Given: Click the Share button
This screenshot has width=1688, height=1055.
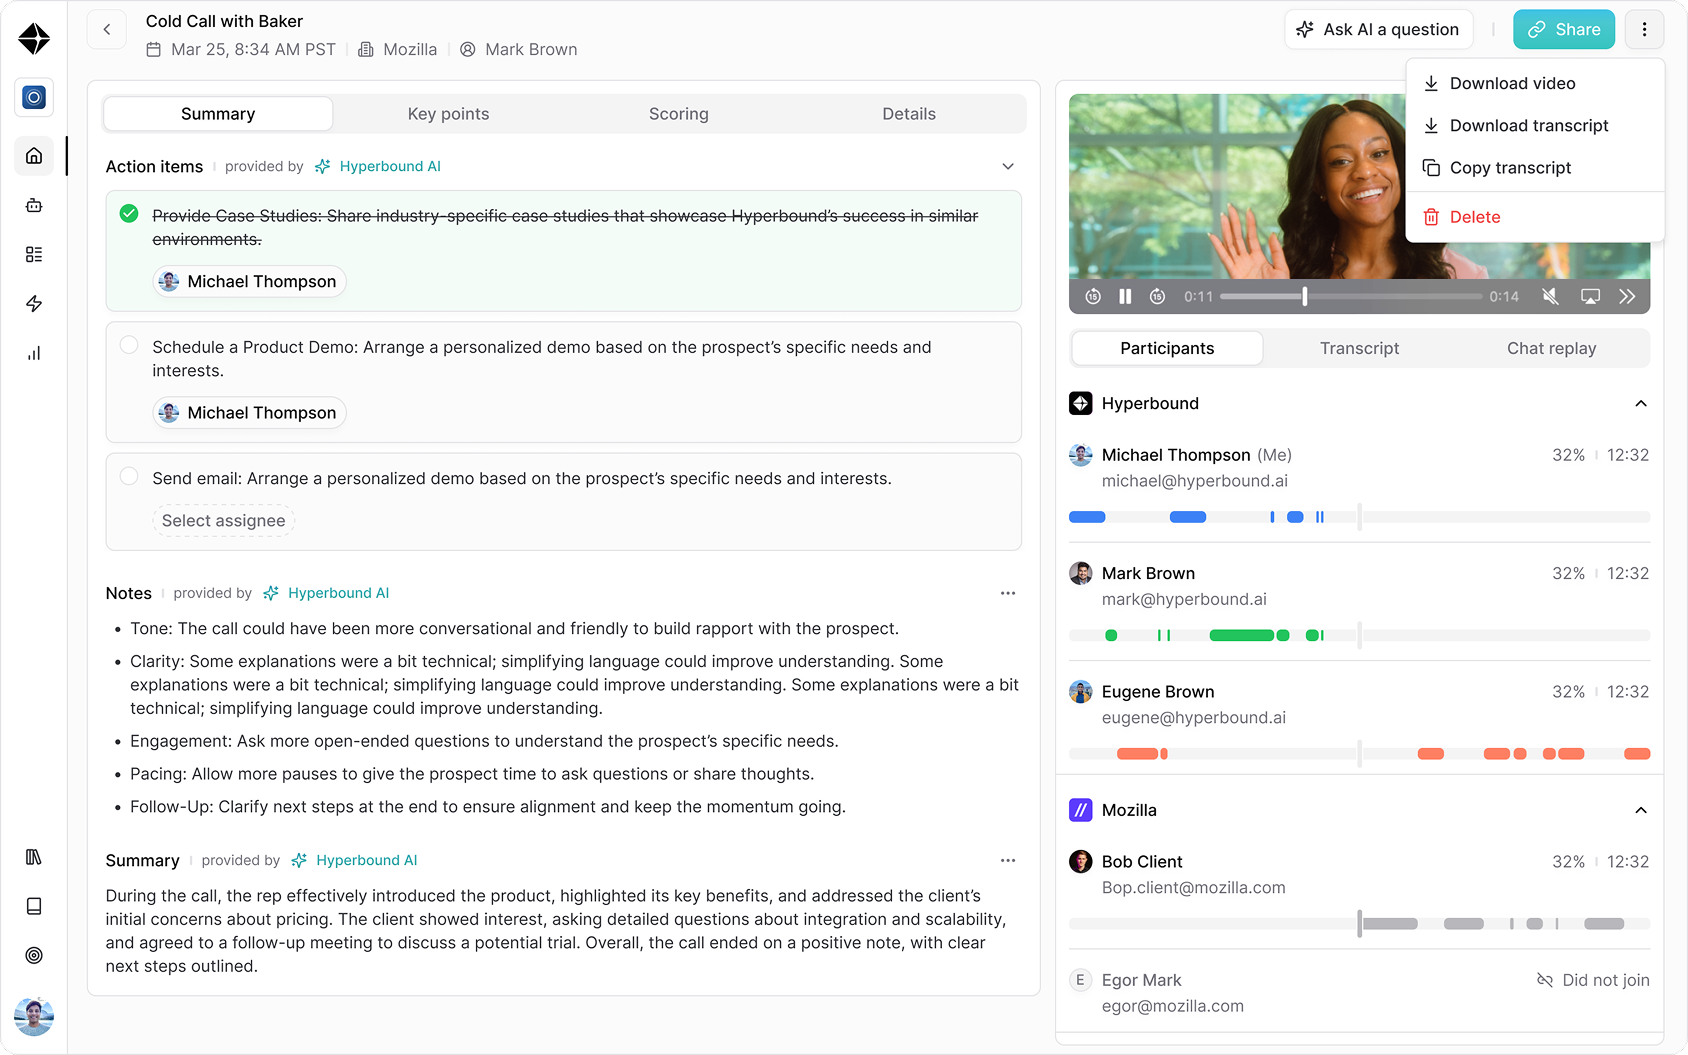Looking at the screenshot, I should pos(1564,30).
